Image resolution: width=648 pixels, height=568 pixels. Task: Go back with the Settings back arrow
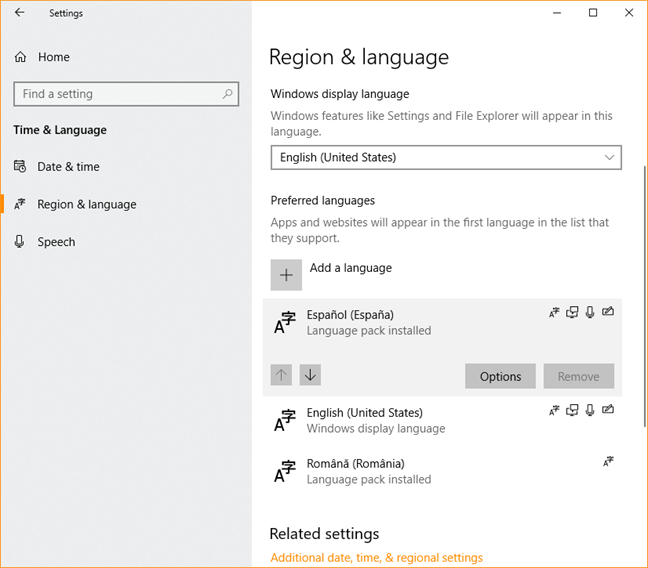tap(19, 12)
